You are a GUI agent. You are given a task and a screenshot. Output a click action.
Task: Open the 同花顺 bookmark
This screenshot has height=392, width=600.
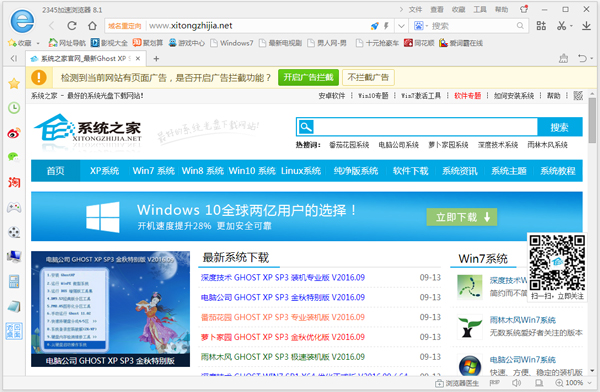[419, 43]
